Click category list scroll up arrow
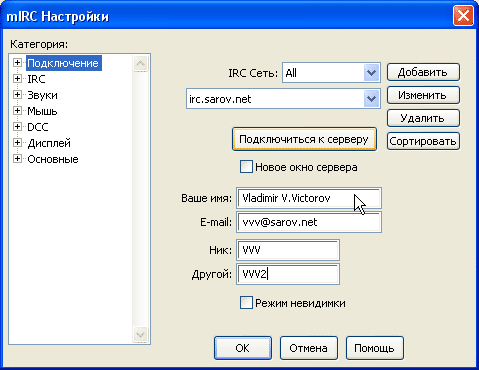Viewport: 479px width, 370px height. point(140,63)
